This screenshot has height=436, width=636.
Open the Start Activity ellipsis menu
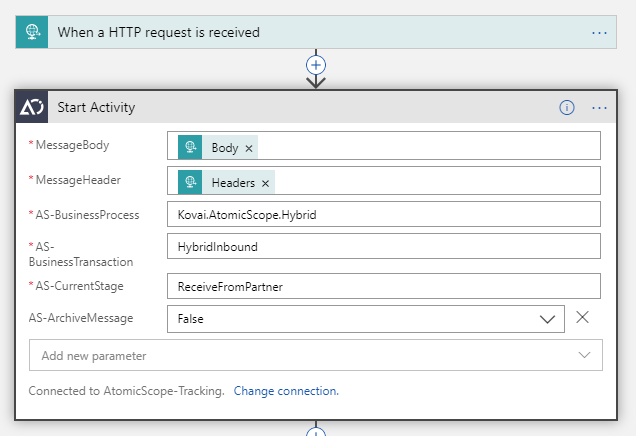pos(599,108)
